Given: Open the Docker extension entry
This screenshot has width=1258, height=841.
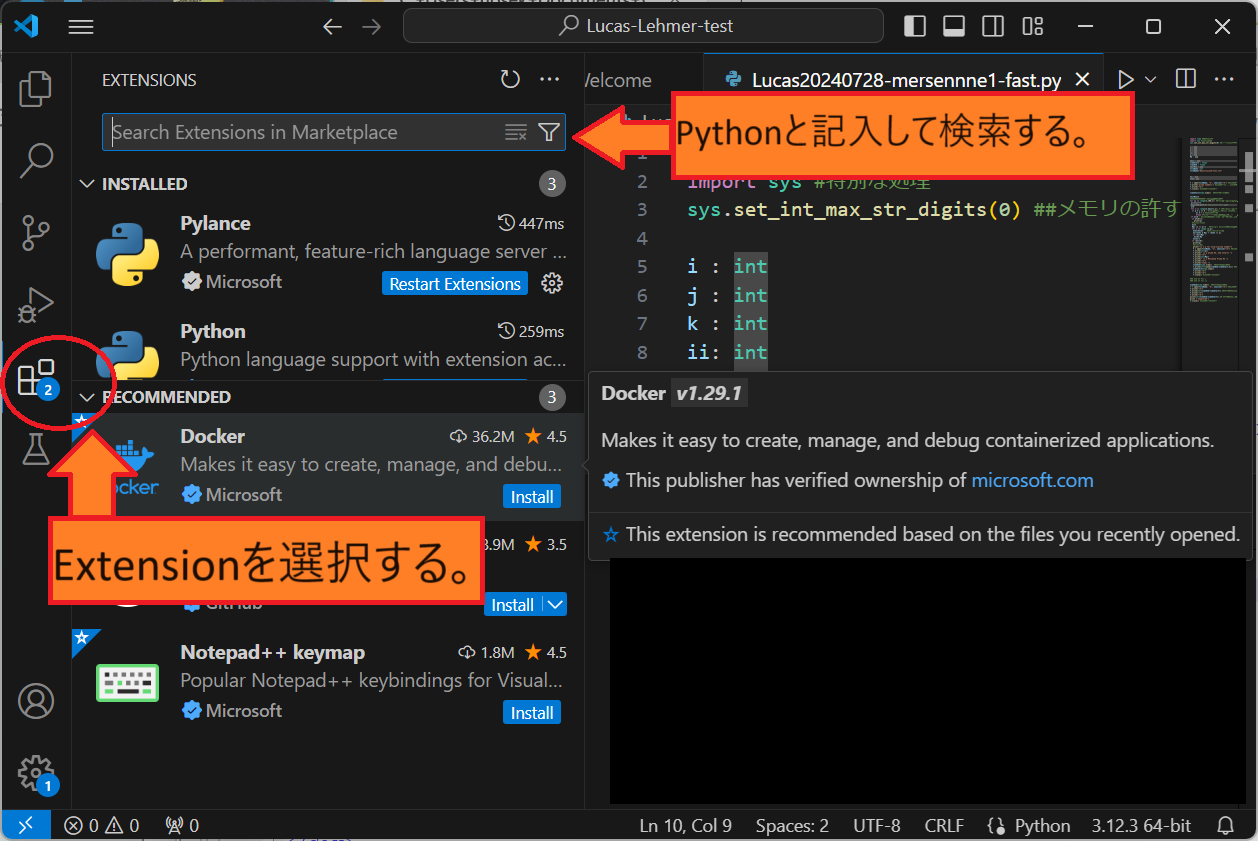Looking at the screenshot, I should coord(328,467).
